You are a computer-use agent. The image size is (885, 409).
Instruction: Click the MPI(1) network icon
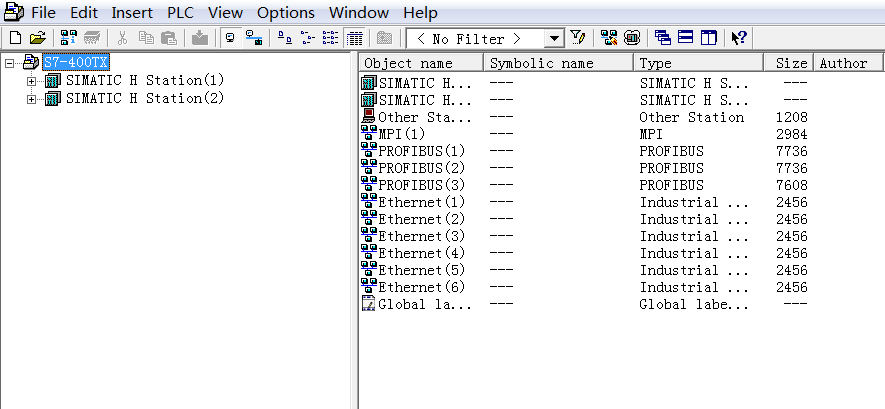tap(369, 134)
